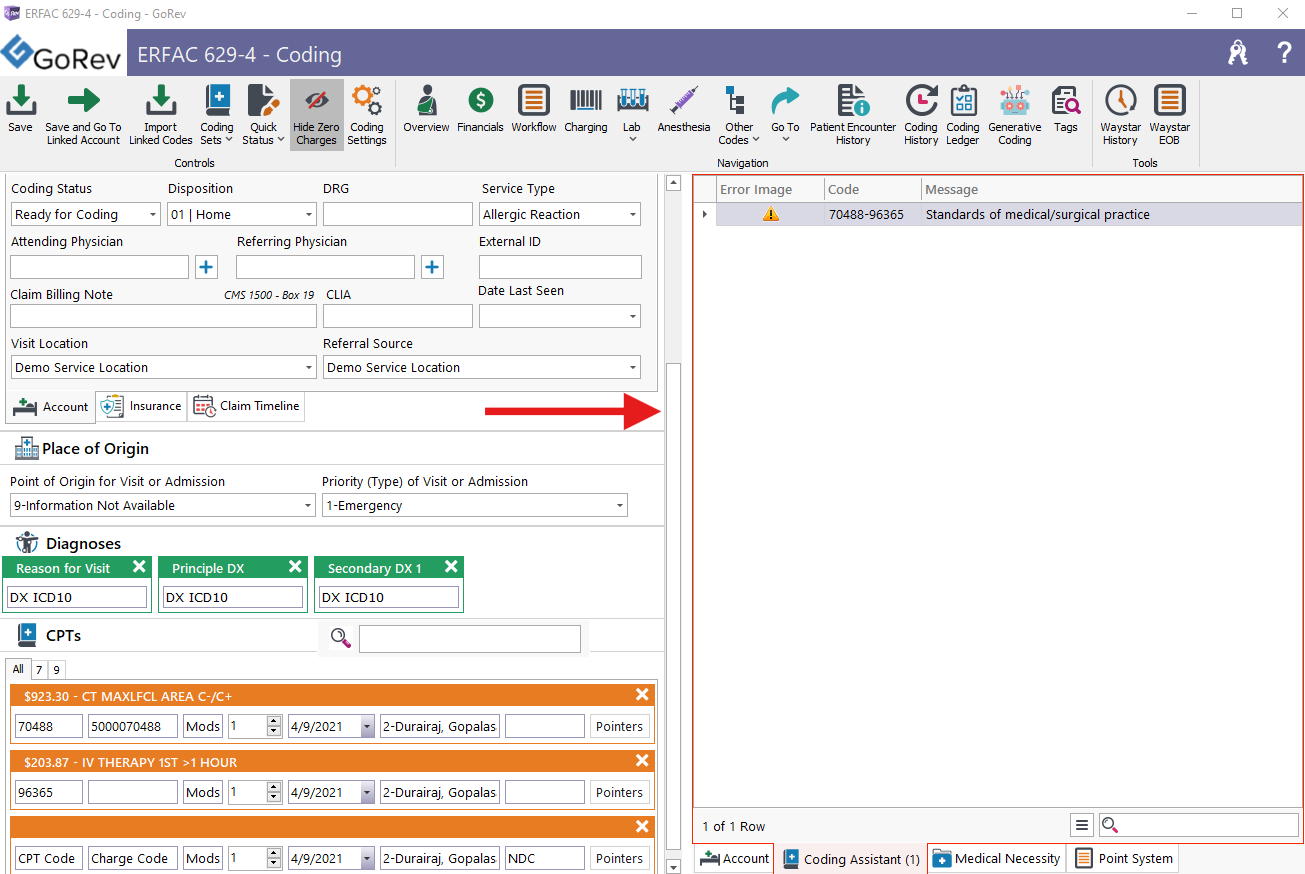Click Save and Go To Linked Account
Viewport: 1305px width, 874px height.
[x=84, y=115]
